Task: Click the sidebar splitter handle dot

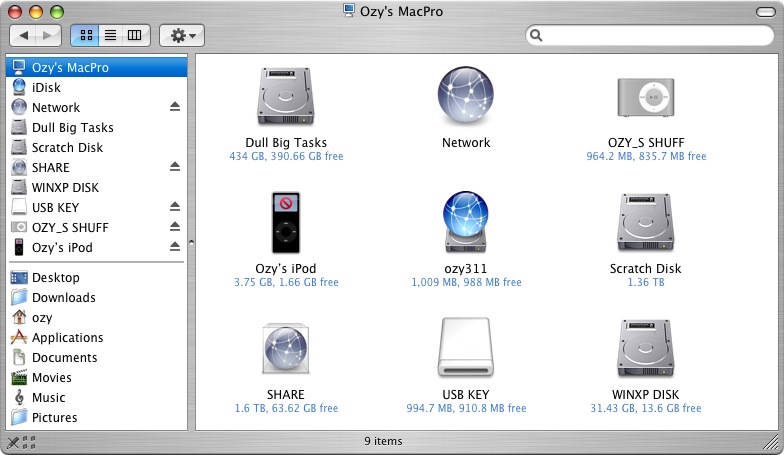Action: pos(192,242)
